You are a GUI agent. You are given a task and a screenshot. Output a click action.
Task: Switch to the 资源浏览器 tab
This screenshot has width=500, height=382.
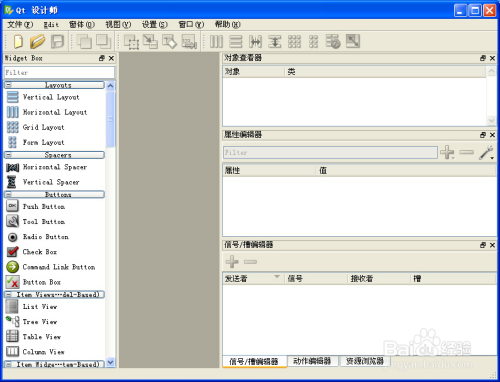[x=365, y=361]
